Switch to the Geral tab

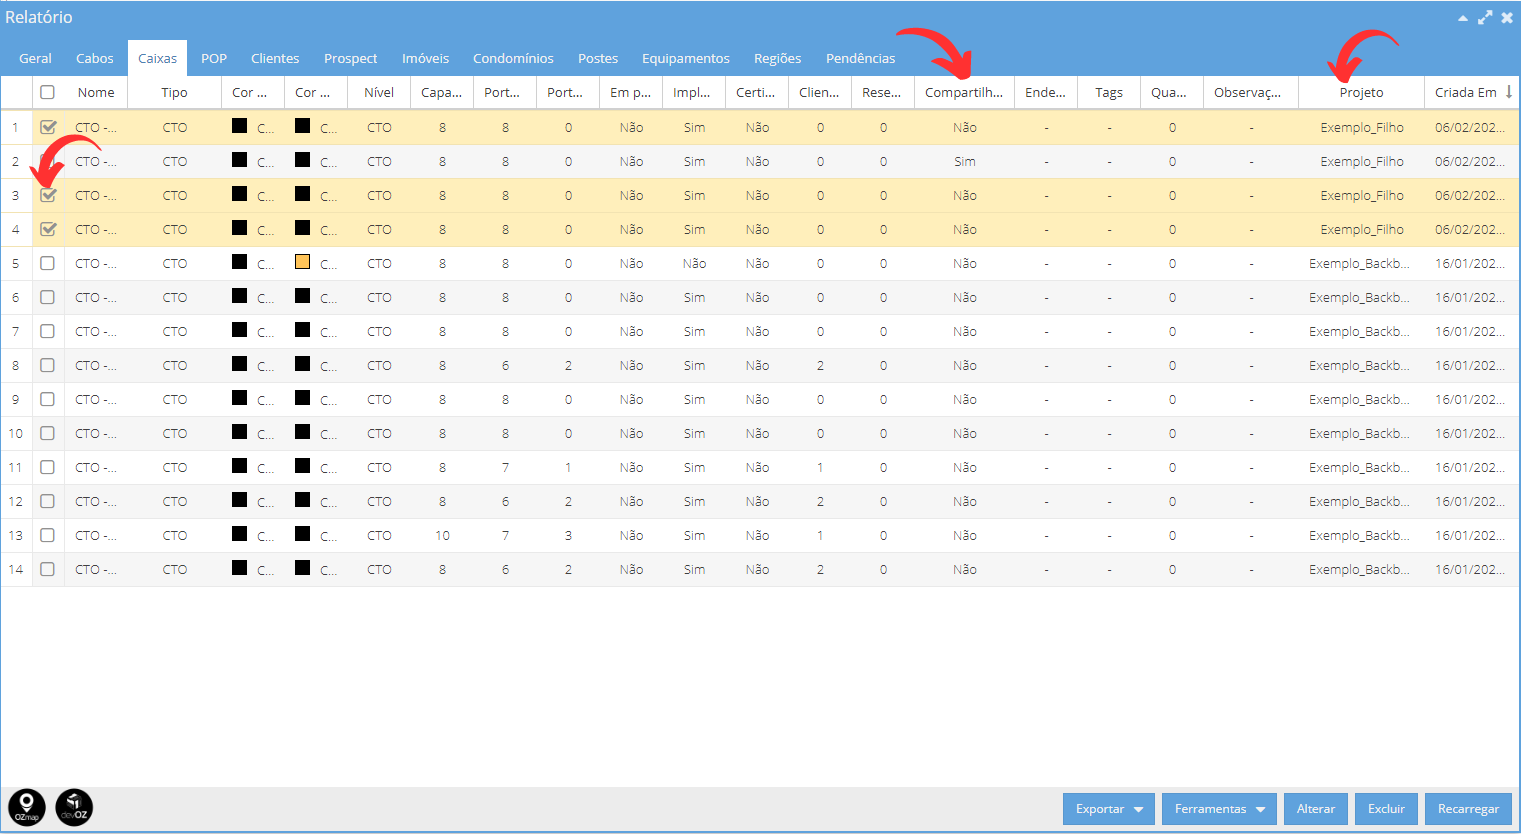tap(35, 58)
